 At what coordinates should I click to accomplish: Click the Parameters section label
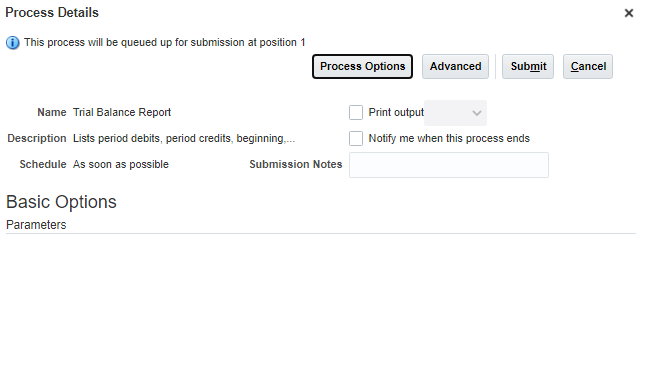tap(36, 225)
